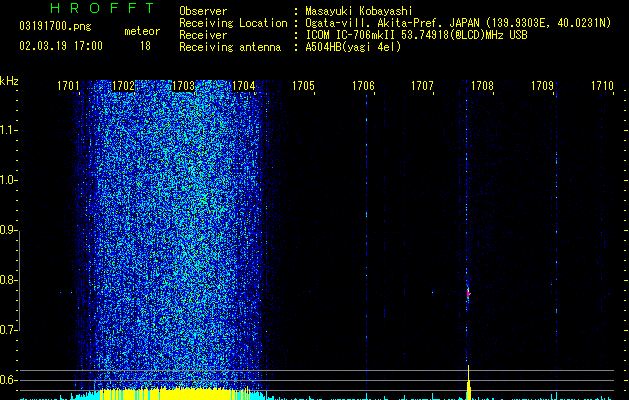Click the 1707 time axis label
The height and width of the screenshot is (400, 629).
422,86
